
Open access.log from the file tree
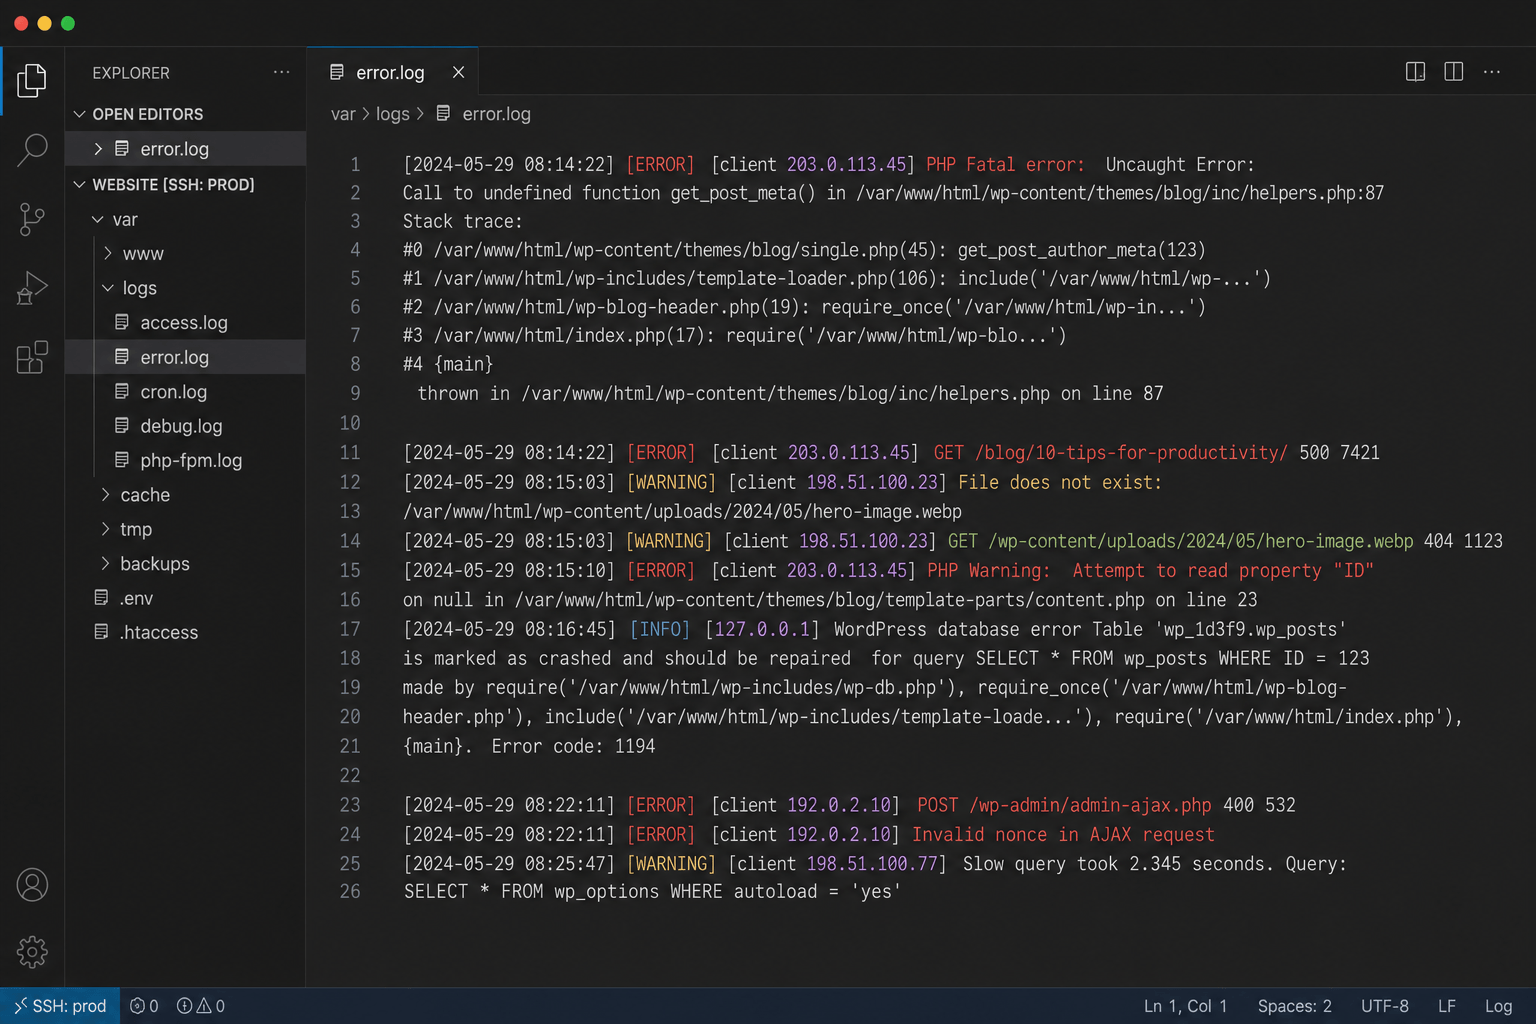tap(185, 322)
